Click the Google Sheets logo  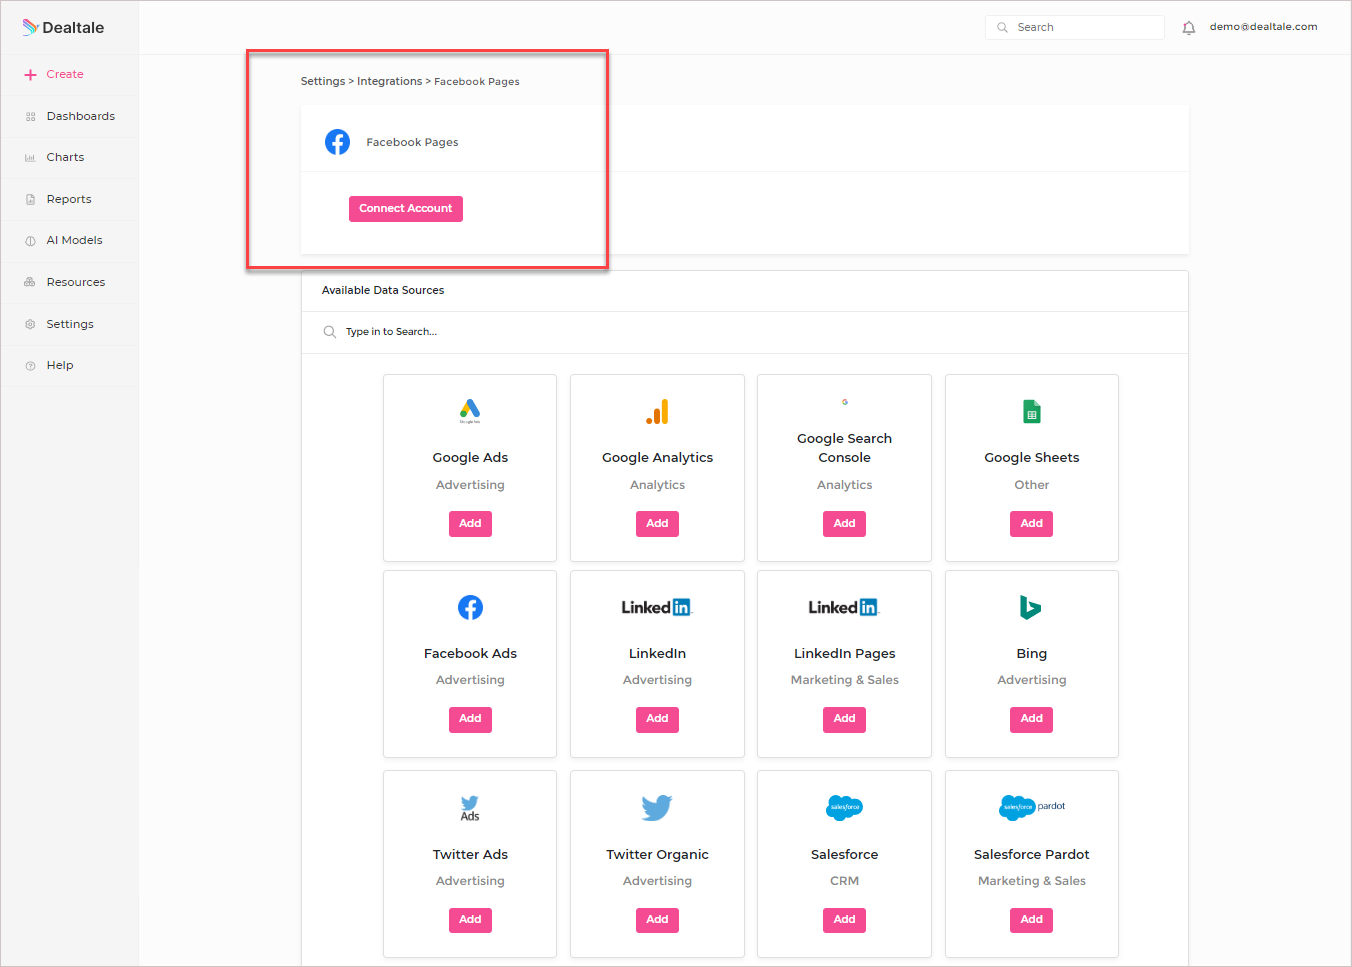(x=1032, y=412)
